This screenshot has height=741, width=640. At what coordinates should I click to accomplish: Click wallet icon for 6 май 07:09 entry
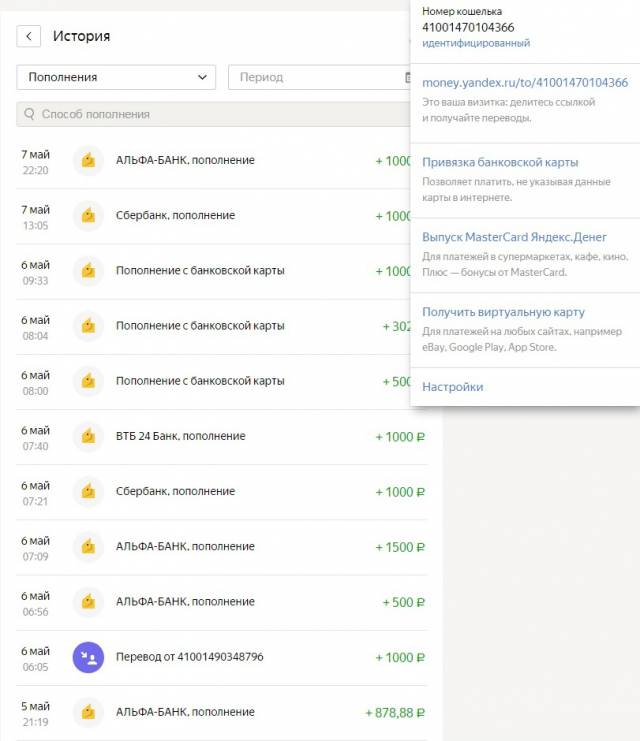tap(88, 547)
